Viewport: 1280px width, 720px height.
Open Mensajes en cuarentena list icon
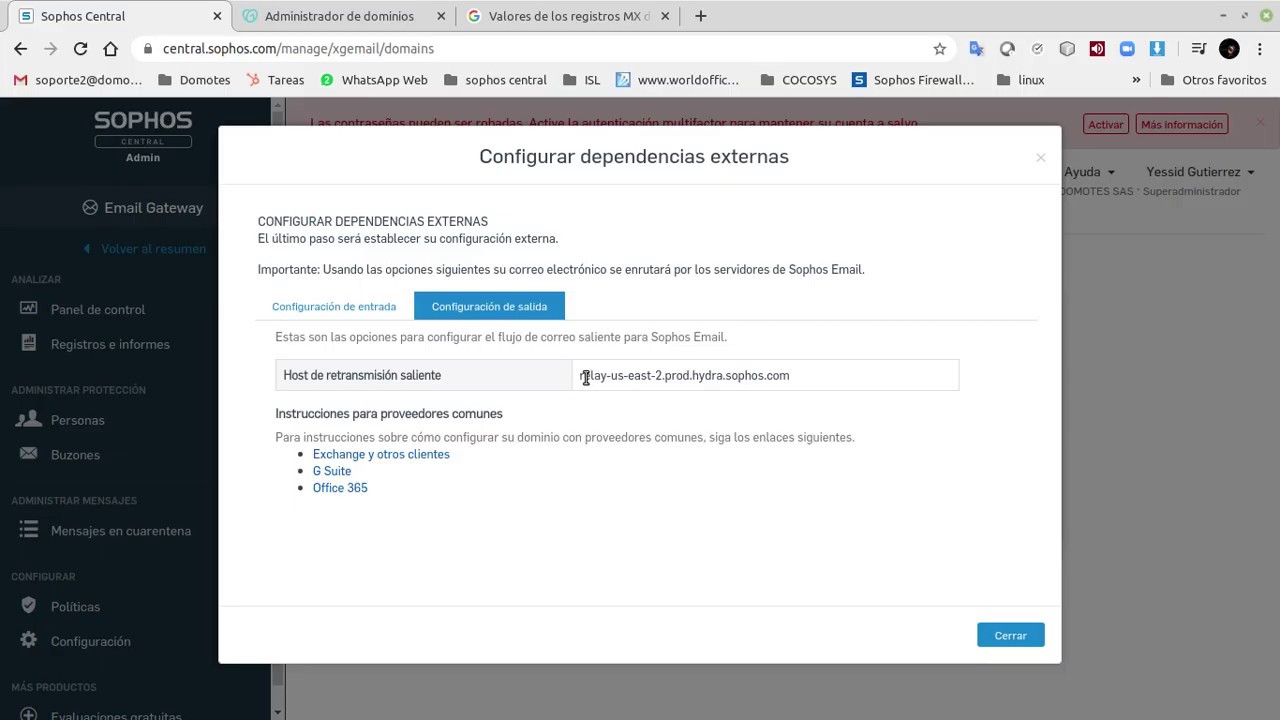tap(28, 530)
